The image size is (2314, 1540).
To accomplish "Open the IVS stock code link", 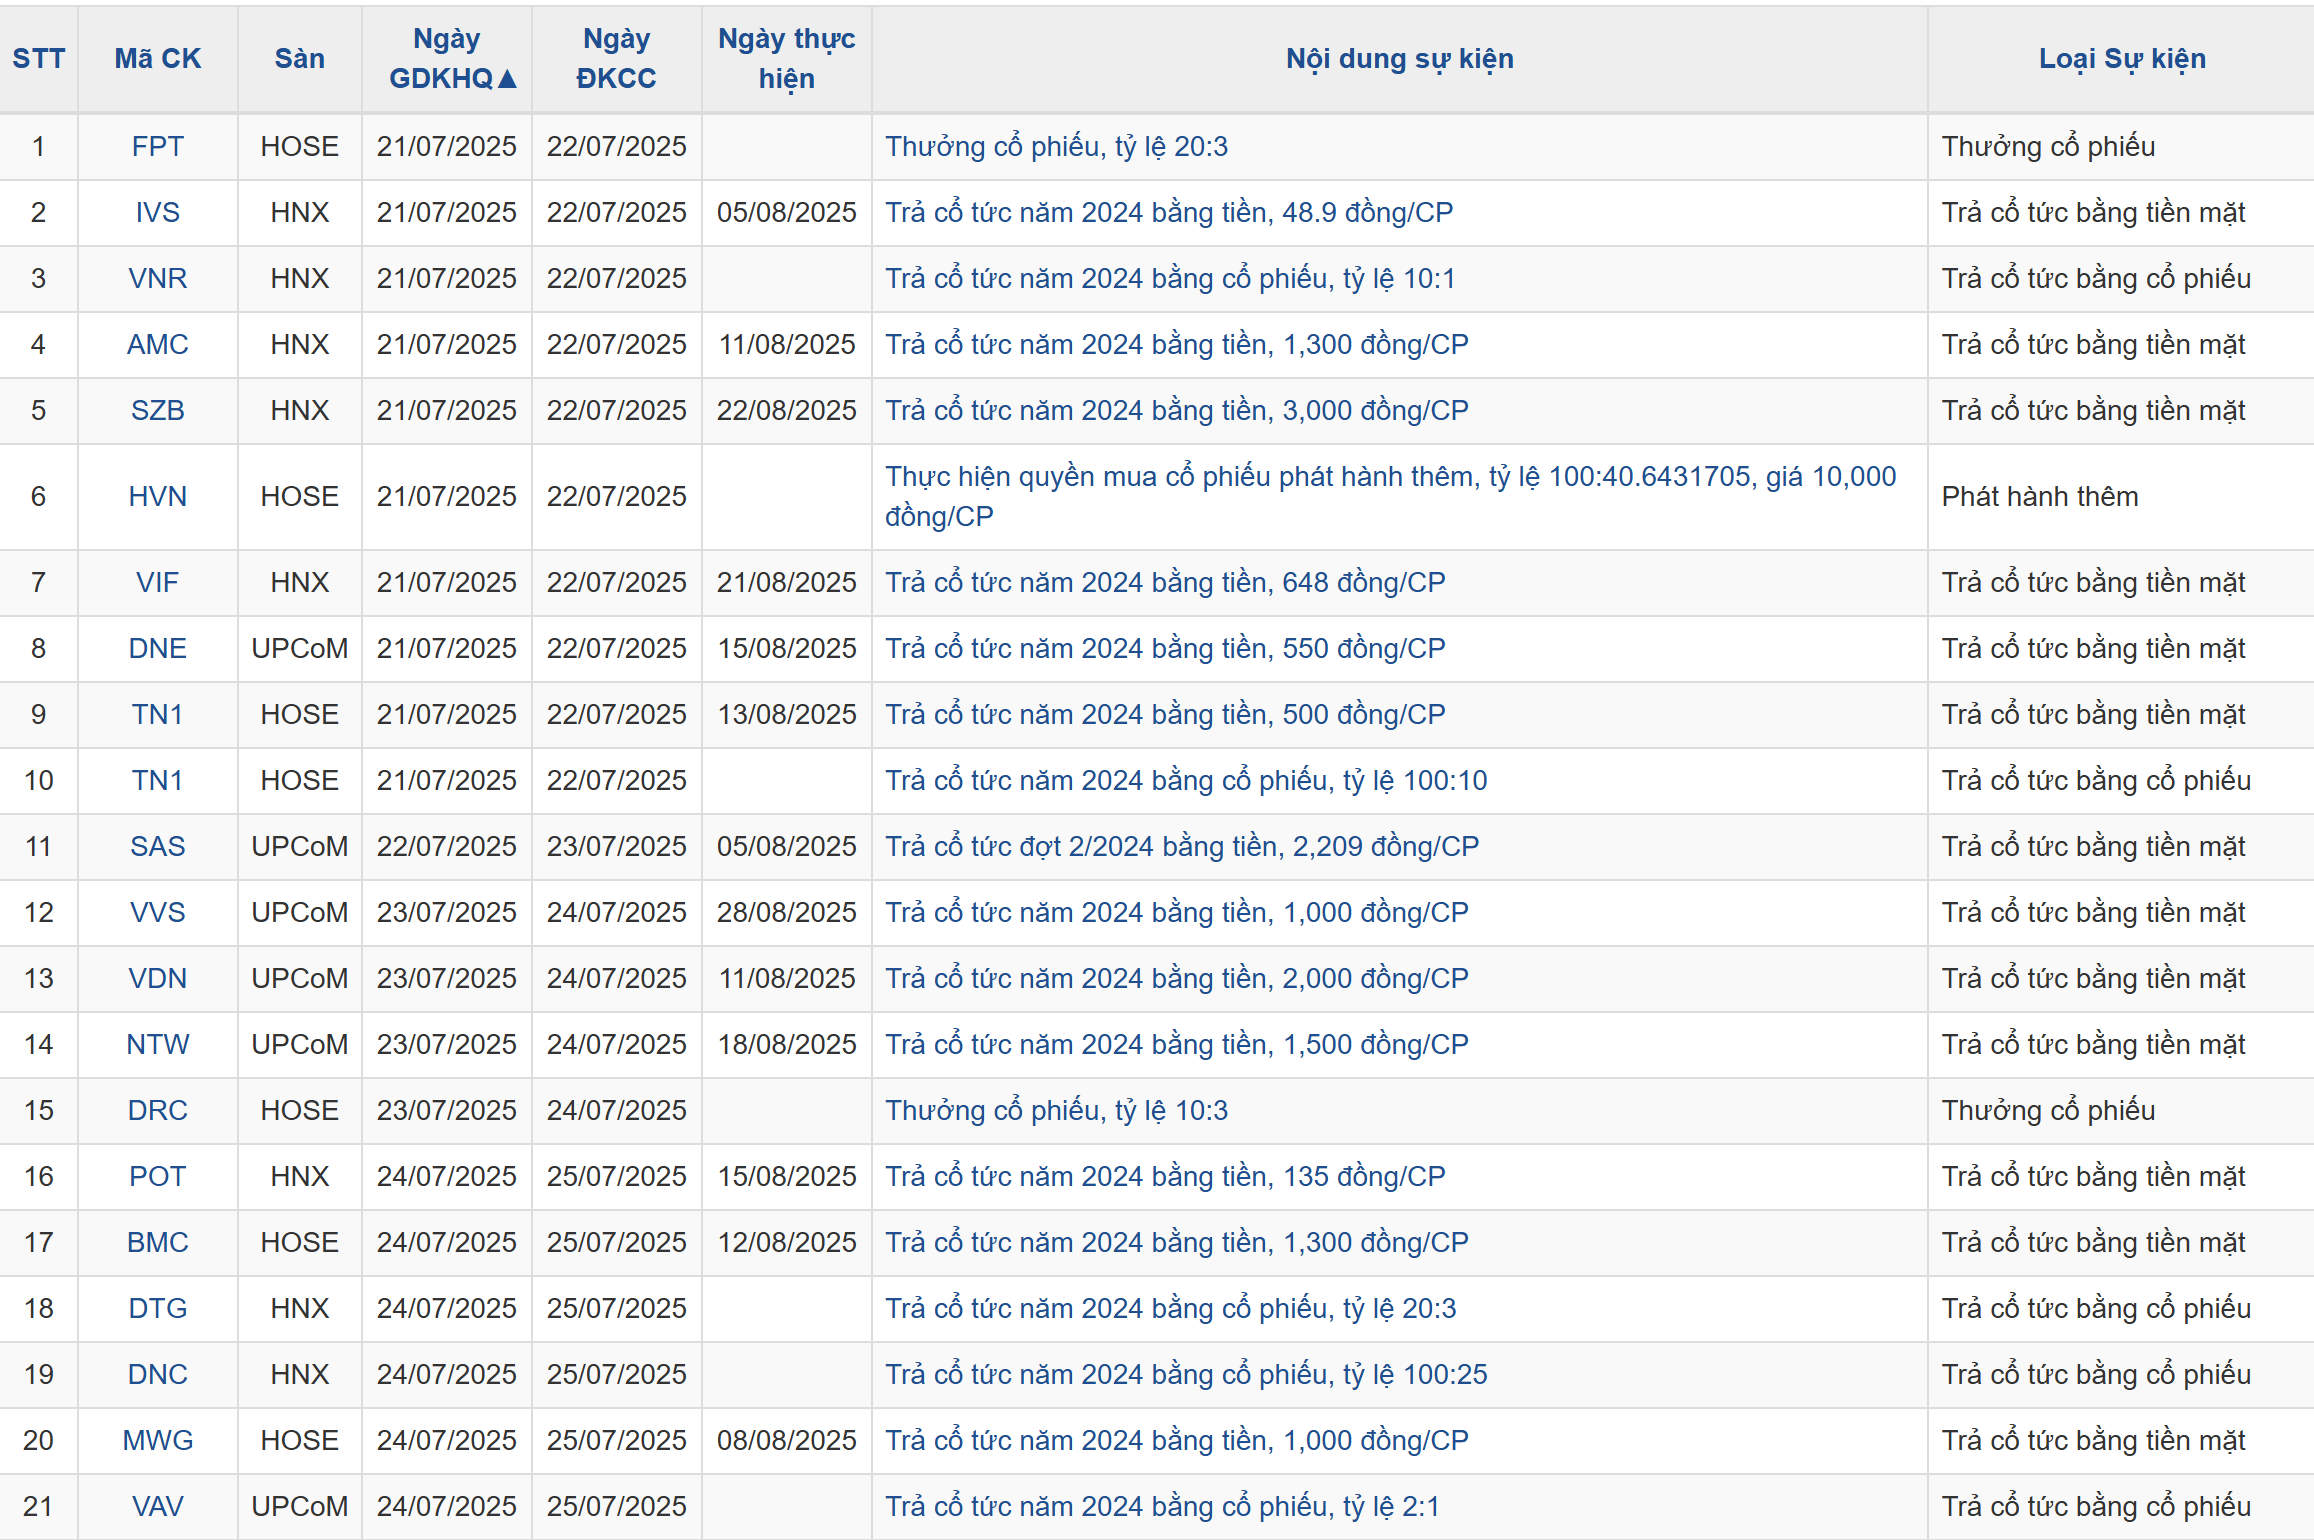I will [158, 212].
